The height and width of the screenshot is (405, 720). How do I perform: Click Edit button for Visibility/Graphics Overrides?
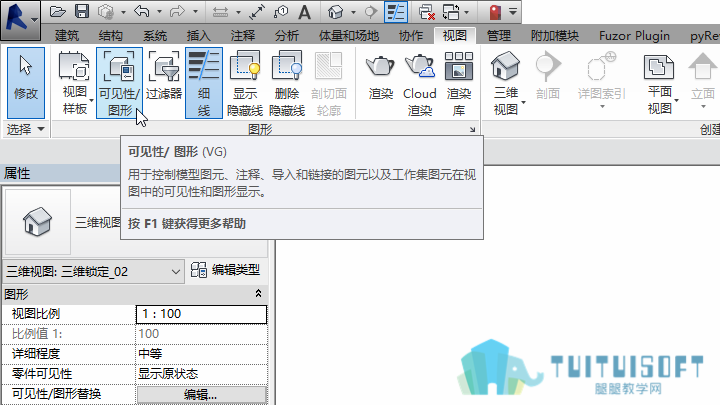[202, 394]
